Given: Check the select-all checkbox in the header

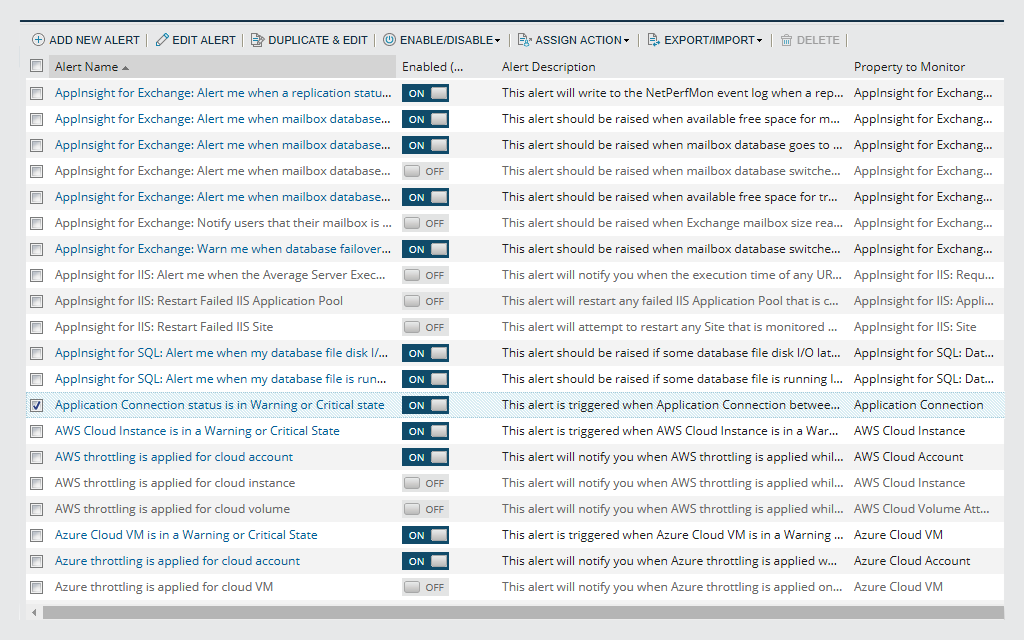Looking at the screenshot, I should [37, 66].
